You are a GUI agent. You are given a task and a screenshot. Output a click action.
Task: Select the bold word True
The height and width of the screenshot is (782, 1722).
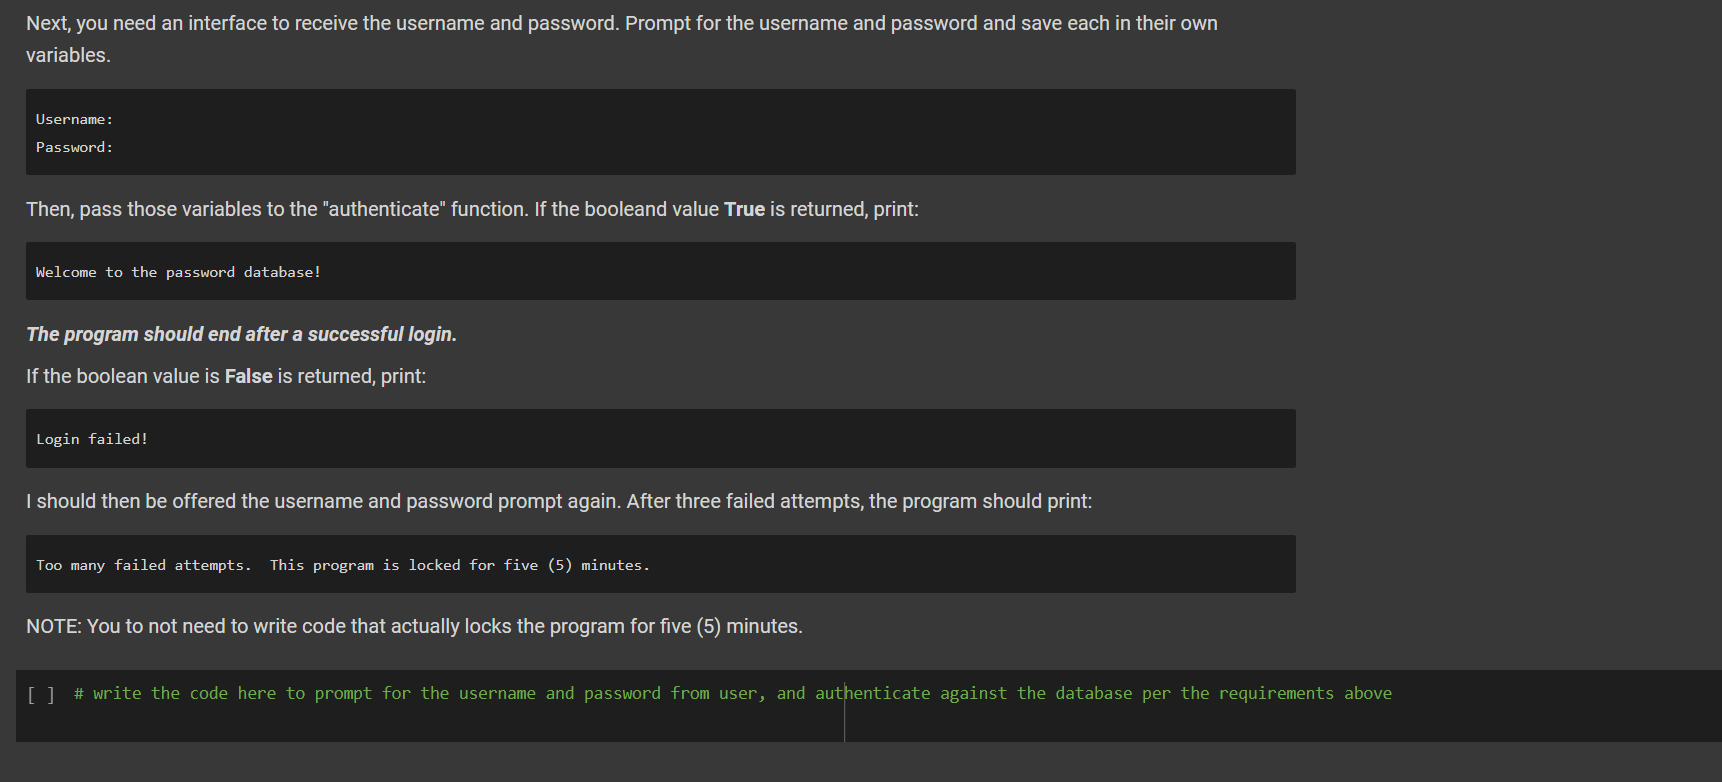(x=744, y=209)
